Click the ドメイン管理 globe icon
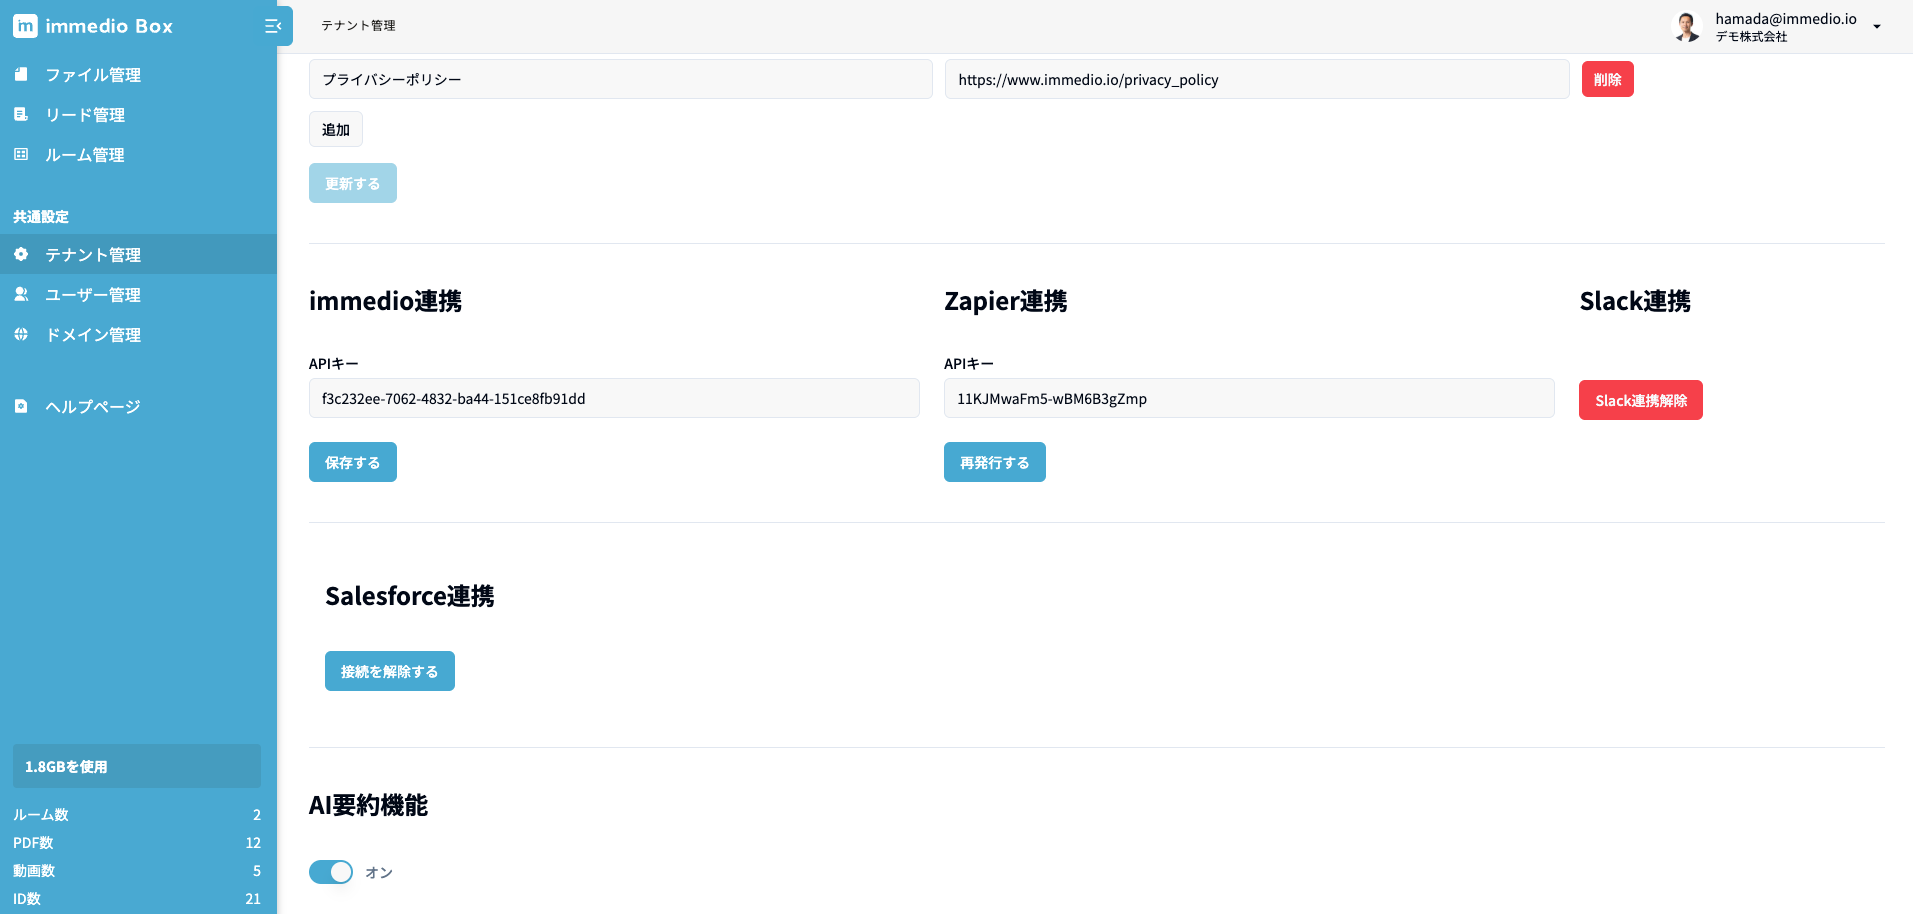 (21, 335)
